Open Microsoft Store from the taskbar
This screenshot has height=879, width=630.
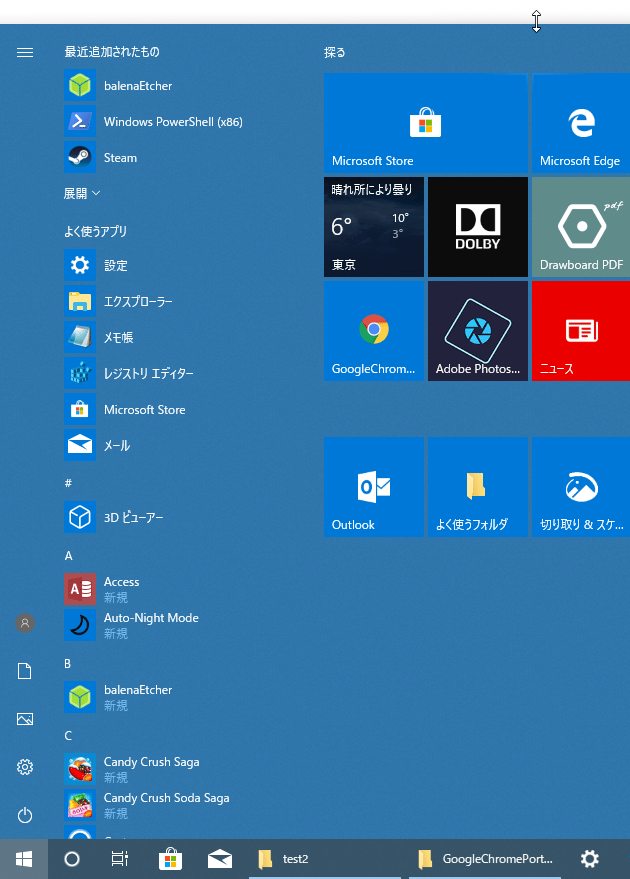170,859
